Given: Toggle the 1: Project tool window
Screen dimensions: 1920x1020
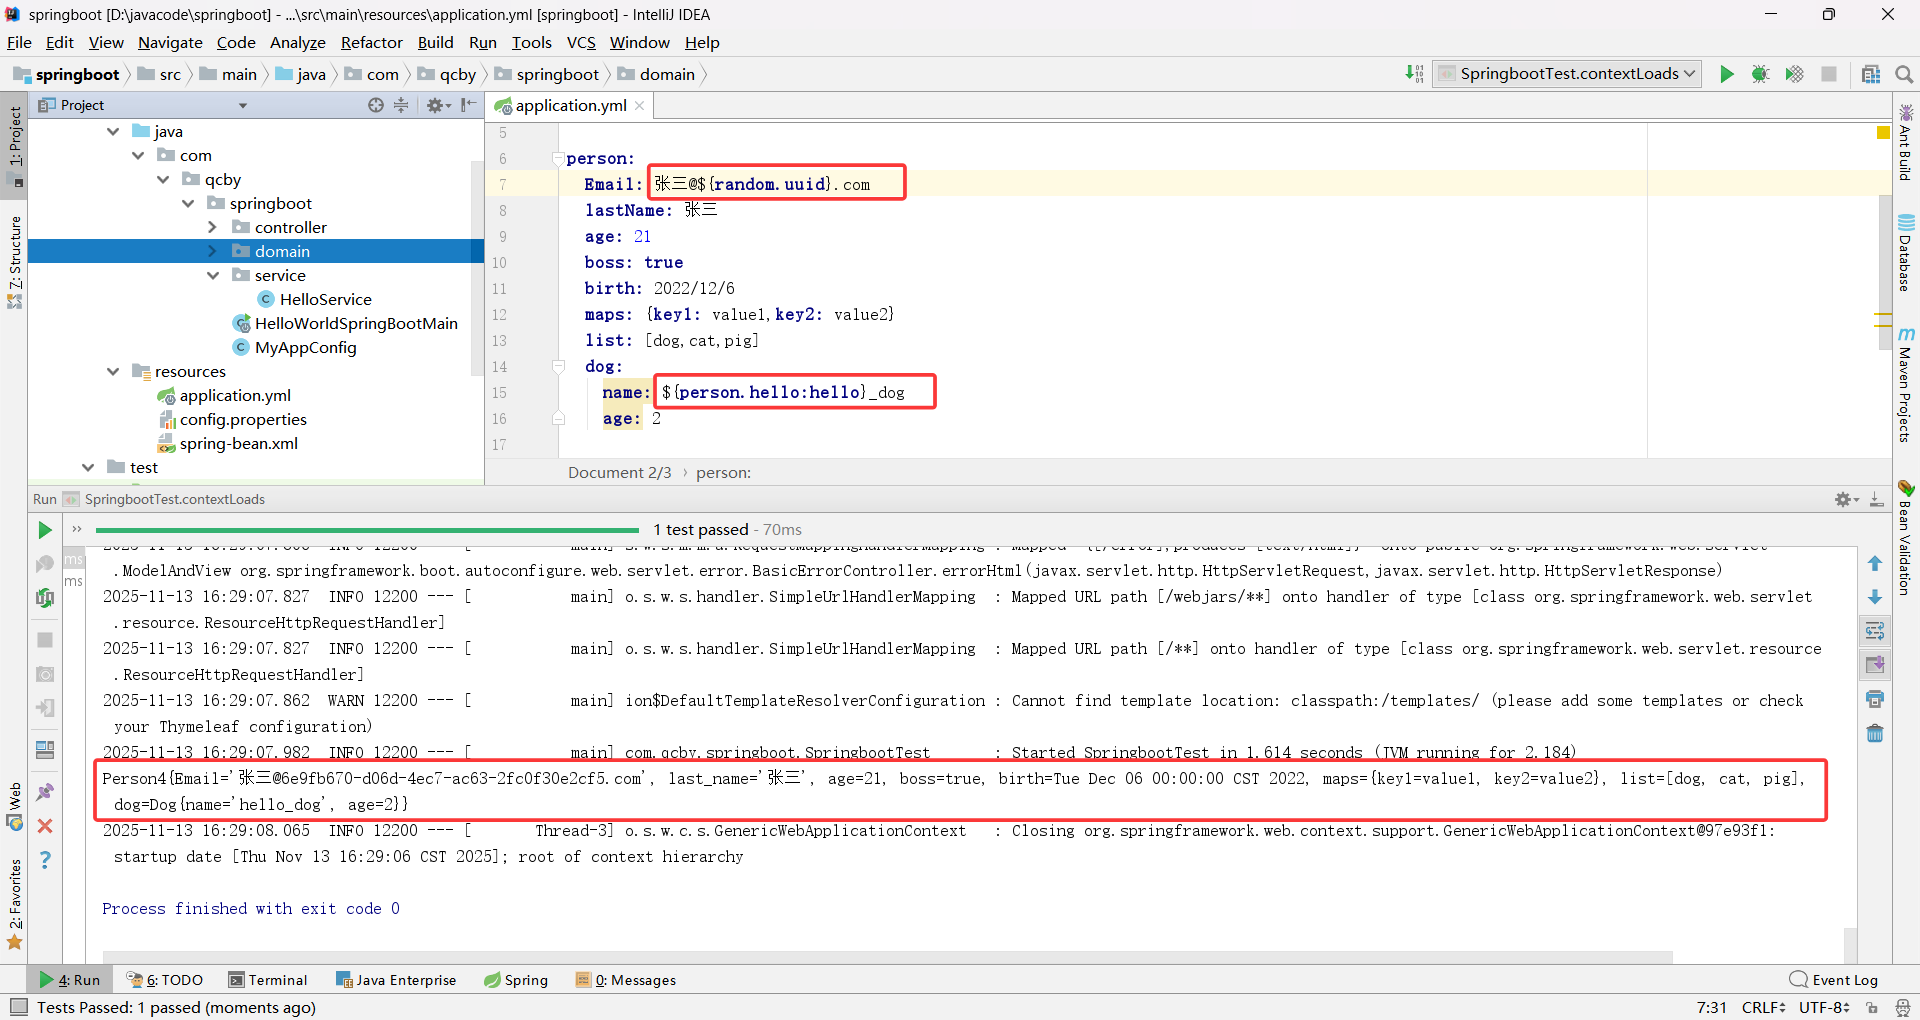Looking at the screenshot, I should click(x=14, y=145).
